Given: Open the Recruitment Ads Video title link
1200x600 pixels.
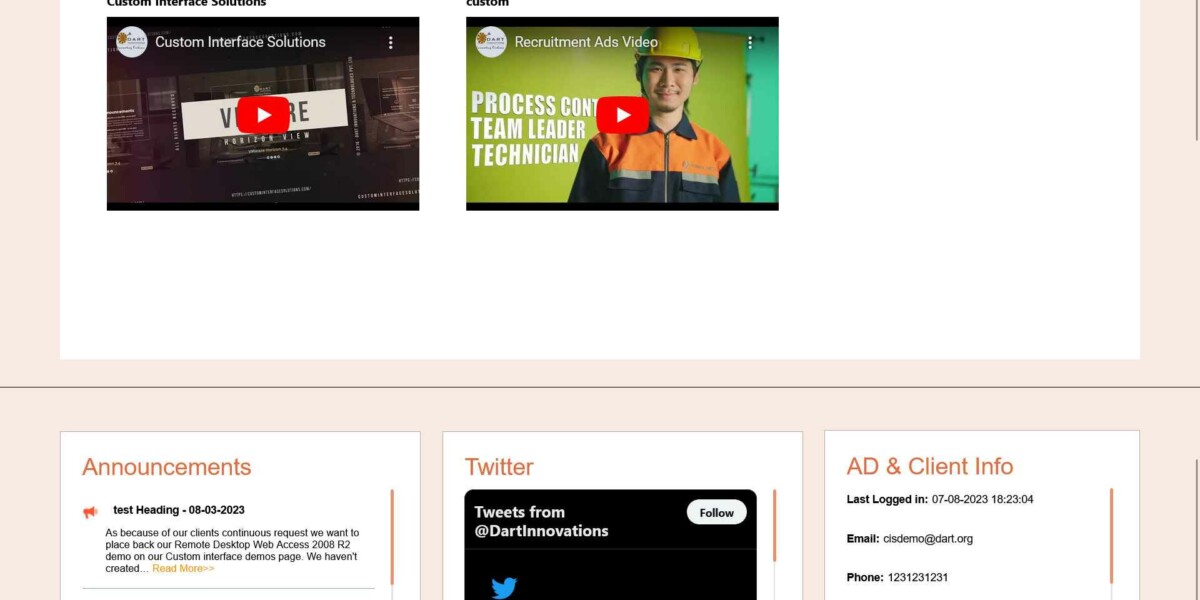Looking at the screenshot, I should point(586,42).
